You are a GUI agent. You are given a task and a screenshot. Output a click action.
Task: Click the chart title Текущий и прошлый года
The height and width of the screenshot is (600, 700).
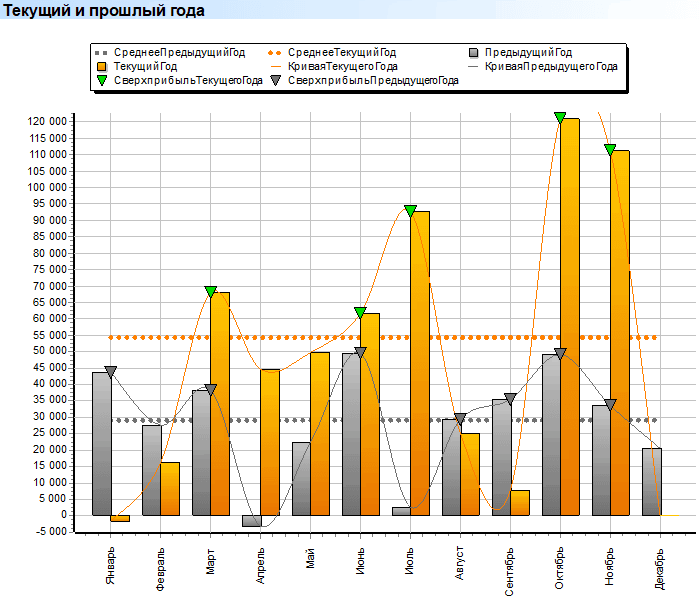104,10
